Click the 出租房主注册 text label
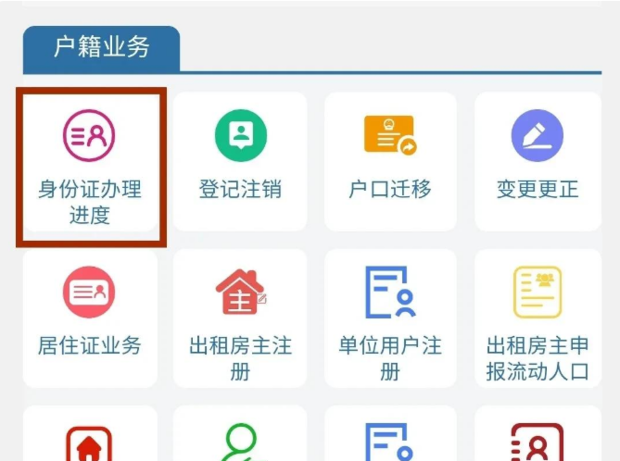 coord(240,359)
